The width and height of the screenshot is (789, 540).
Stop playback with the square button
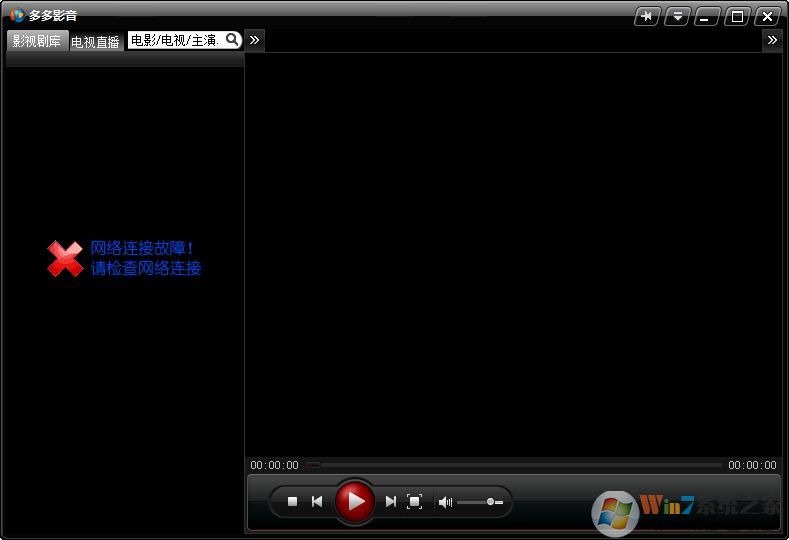coord(292,502)
